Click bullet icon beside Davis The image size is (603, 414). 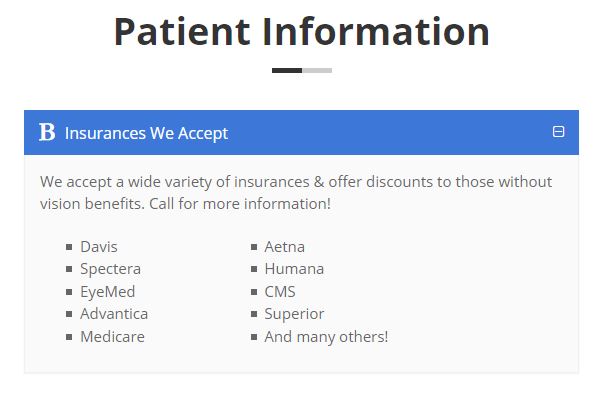[69, 247]
